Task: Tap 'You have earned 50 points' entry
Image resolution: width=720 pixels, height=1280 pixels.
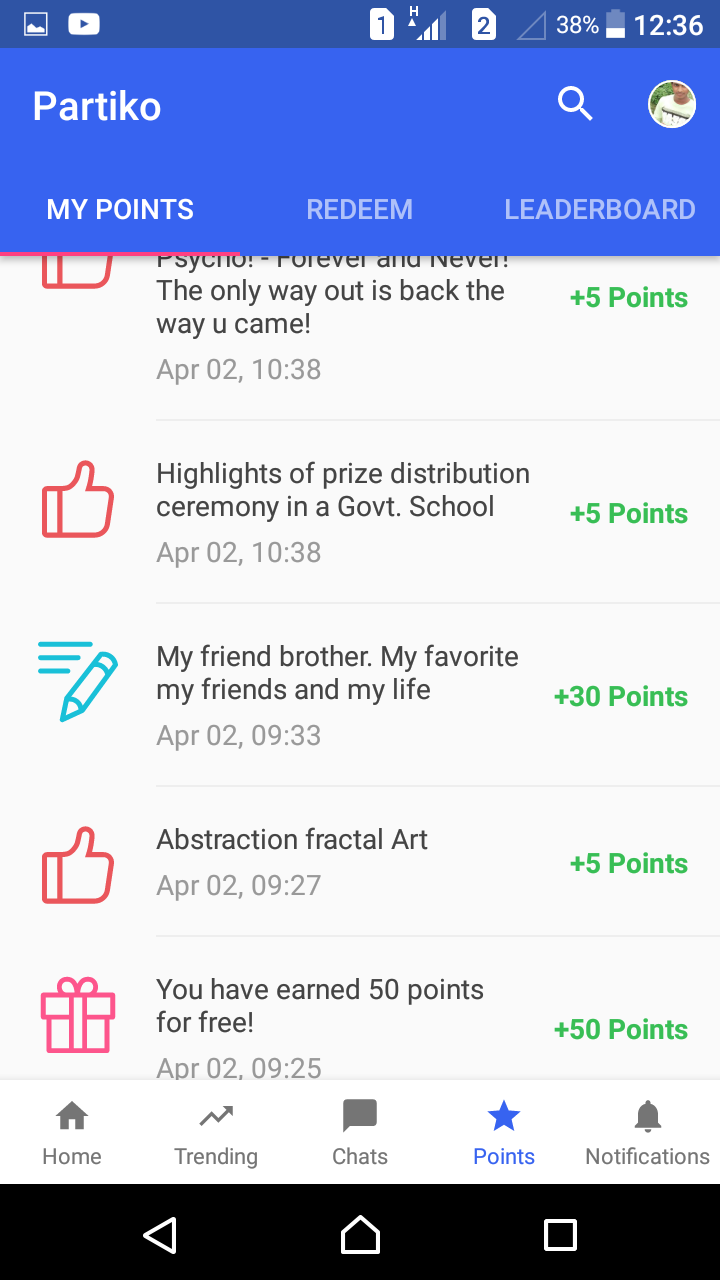Action: point(320,1005)
